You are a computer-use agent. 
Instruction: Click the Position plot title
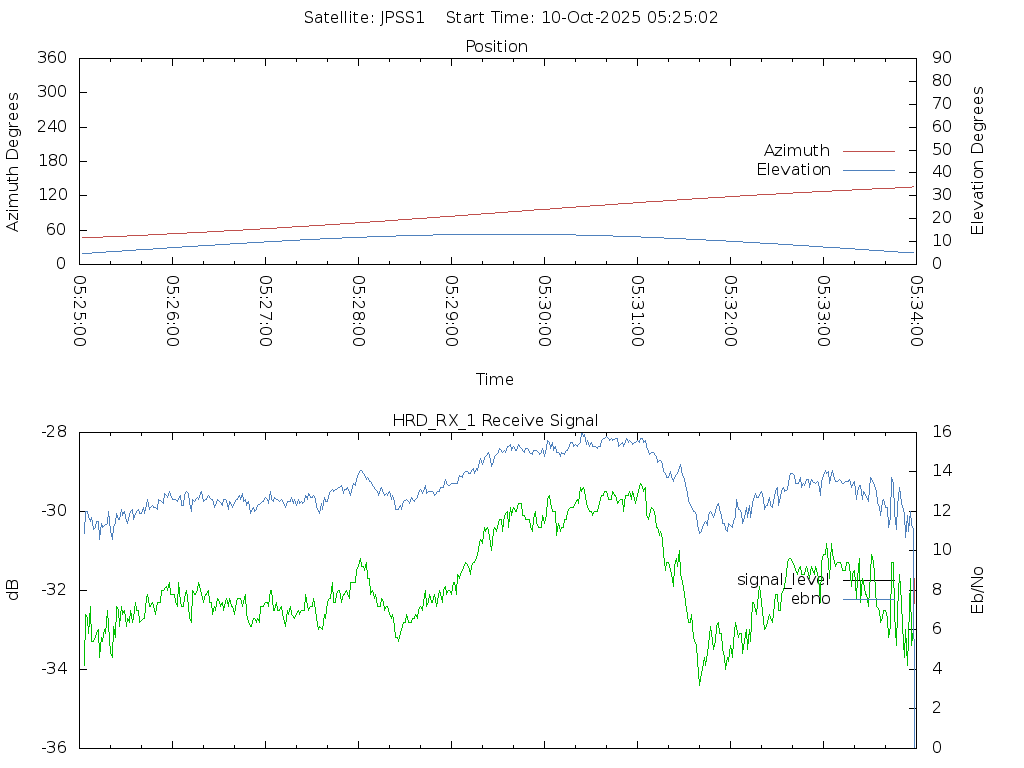497,47
